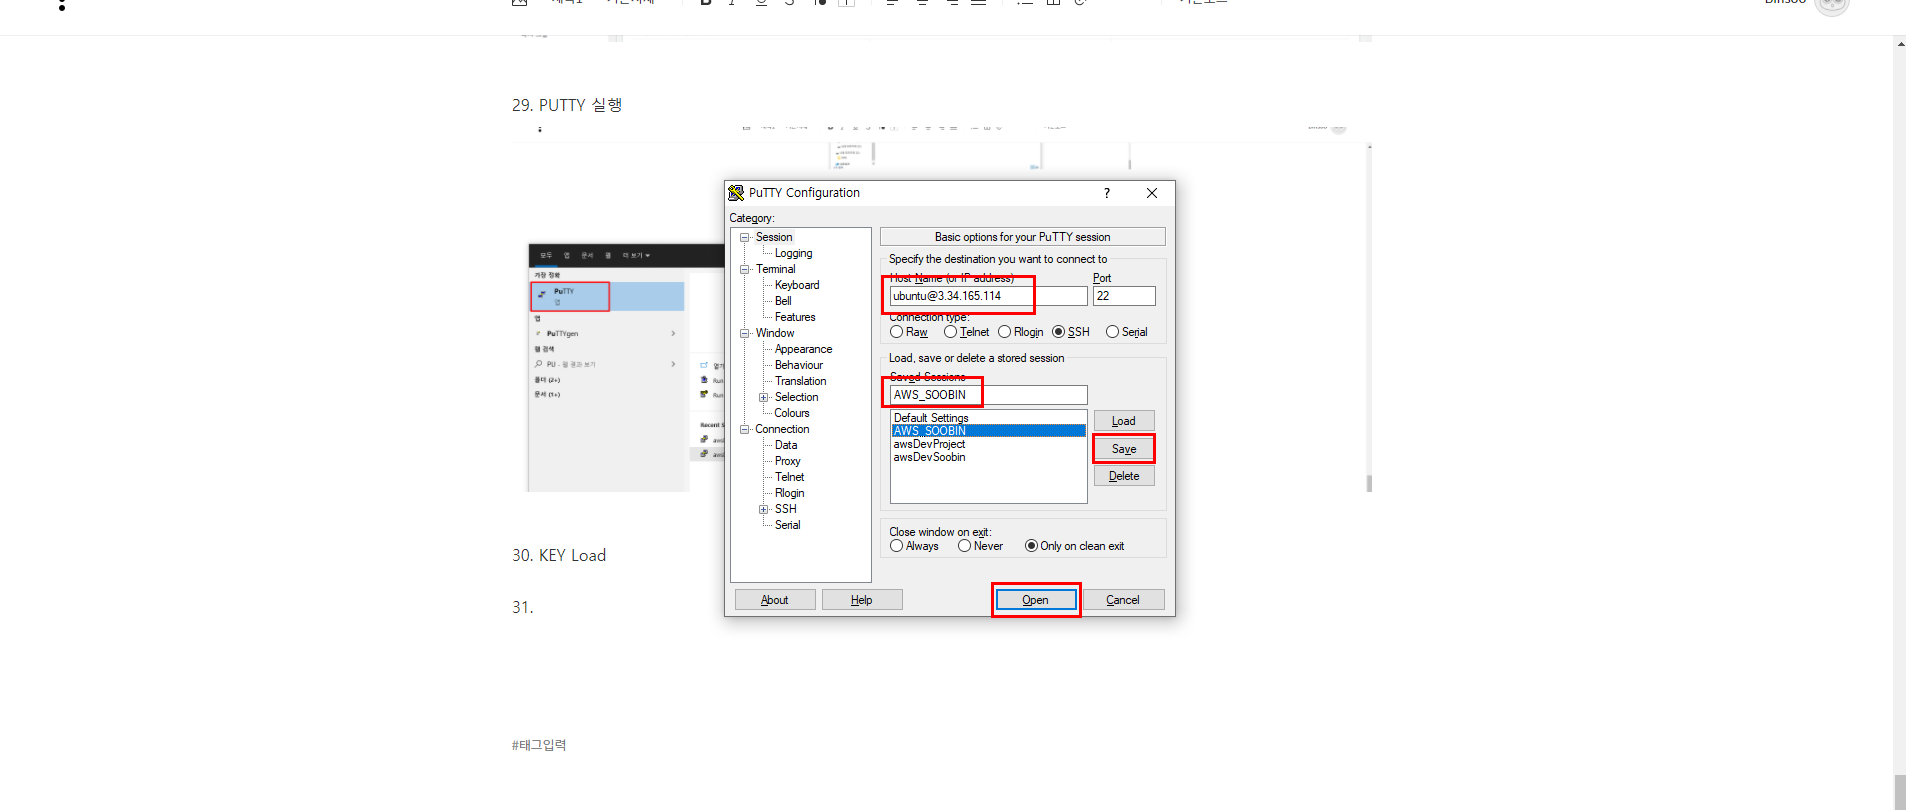Click the Save session button
This screenshot has height=810, width=1906.
point(1124,449)
